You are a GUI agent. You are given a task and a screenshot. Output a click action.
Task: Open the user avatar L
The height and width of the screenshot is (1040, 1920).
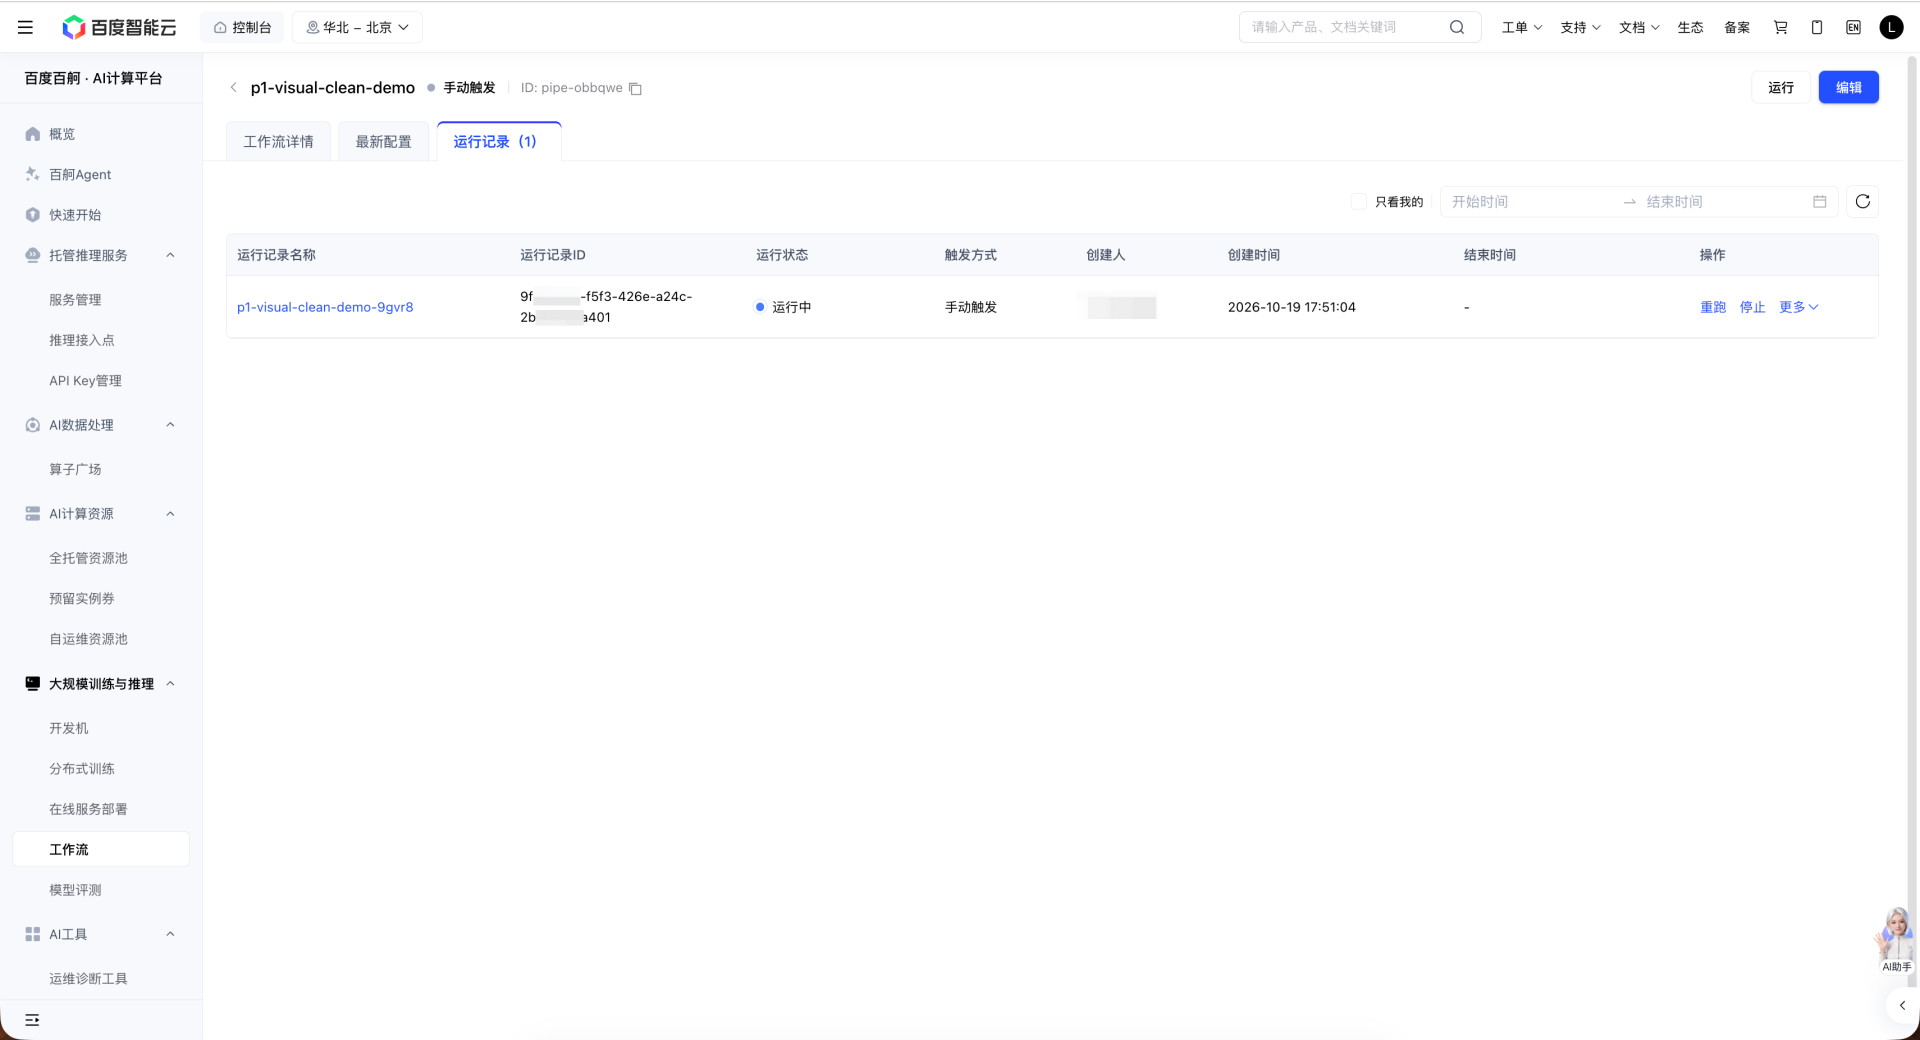coord(1891,27)
